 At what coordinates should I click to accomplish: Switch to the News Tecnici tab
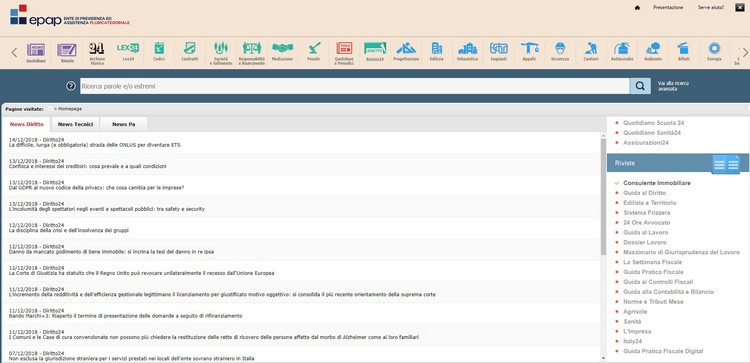(75, 124)
